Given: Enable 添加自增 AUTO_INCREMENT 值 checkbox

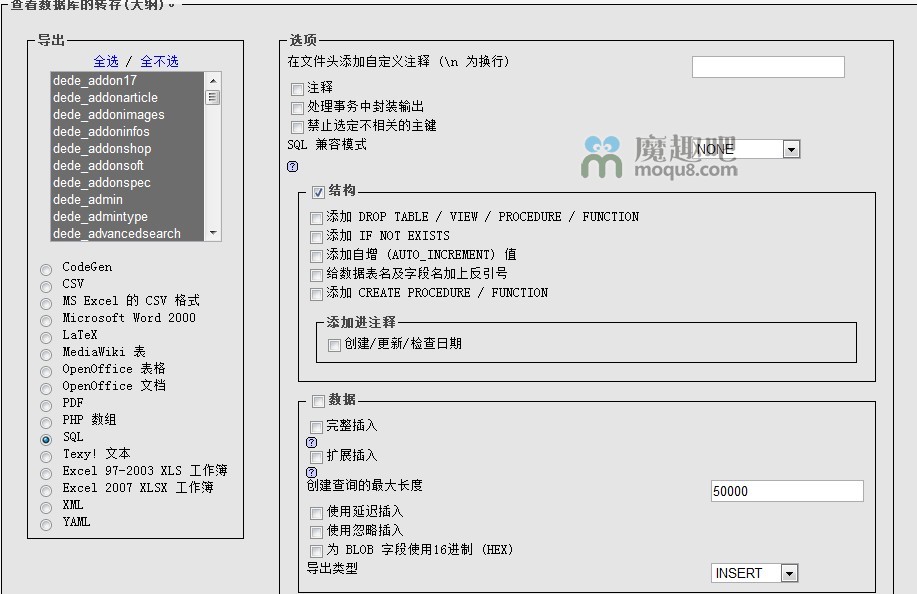Looking at the screenshot, I should [316, 256].
